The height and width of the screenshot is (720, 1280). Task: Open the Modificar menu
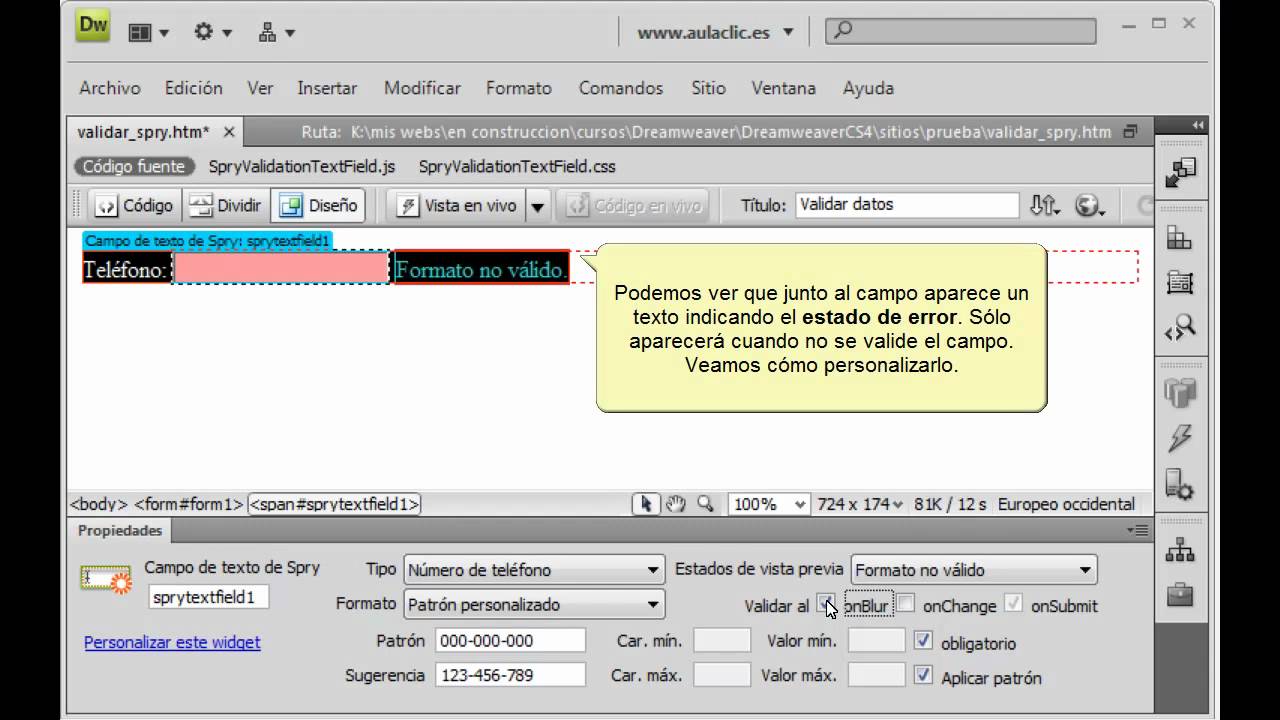422,88
